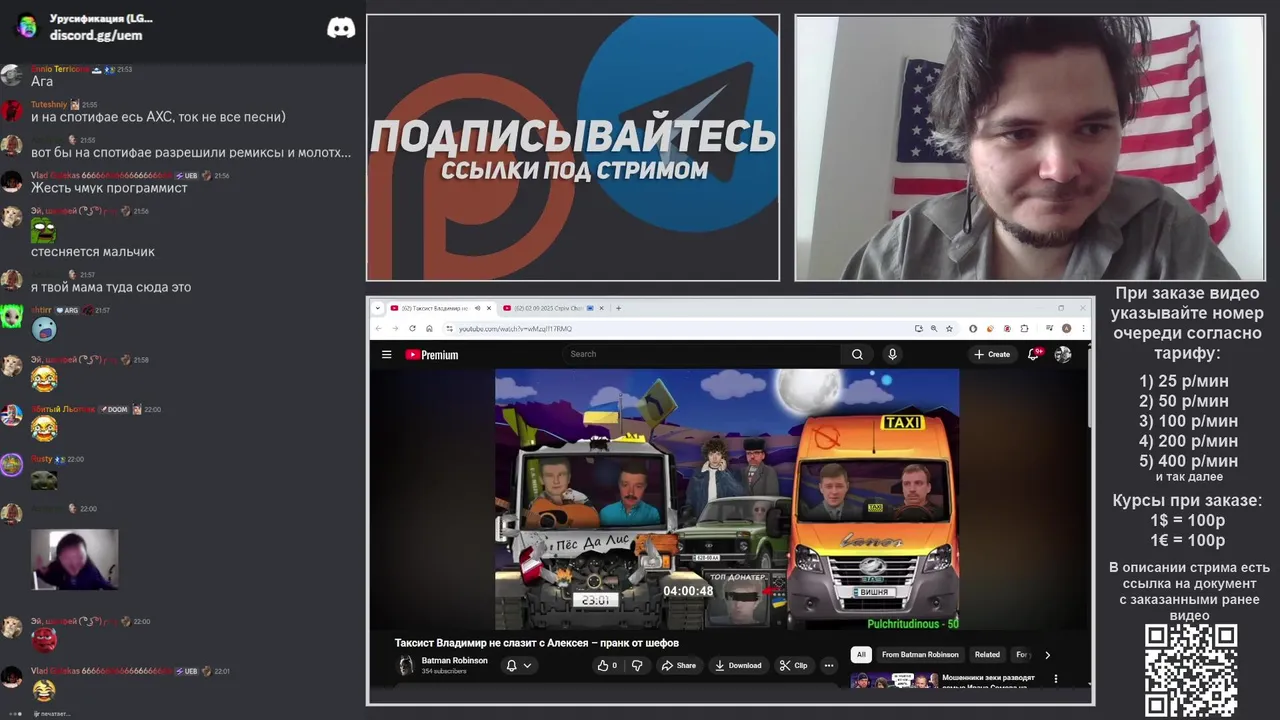
Task: Open a new browser tab with plus
Action: tap(618, 308)
